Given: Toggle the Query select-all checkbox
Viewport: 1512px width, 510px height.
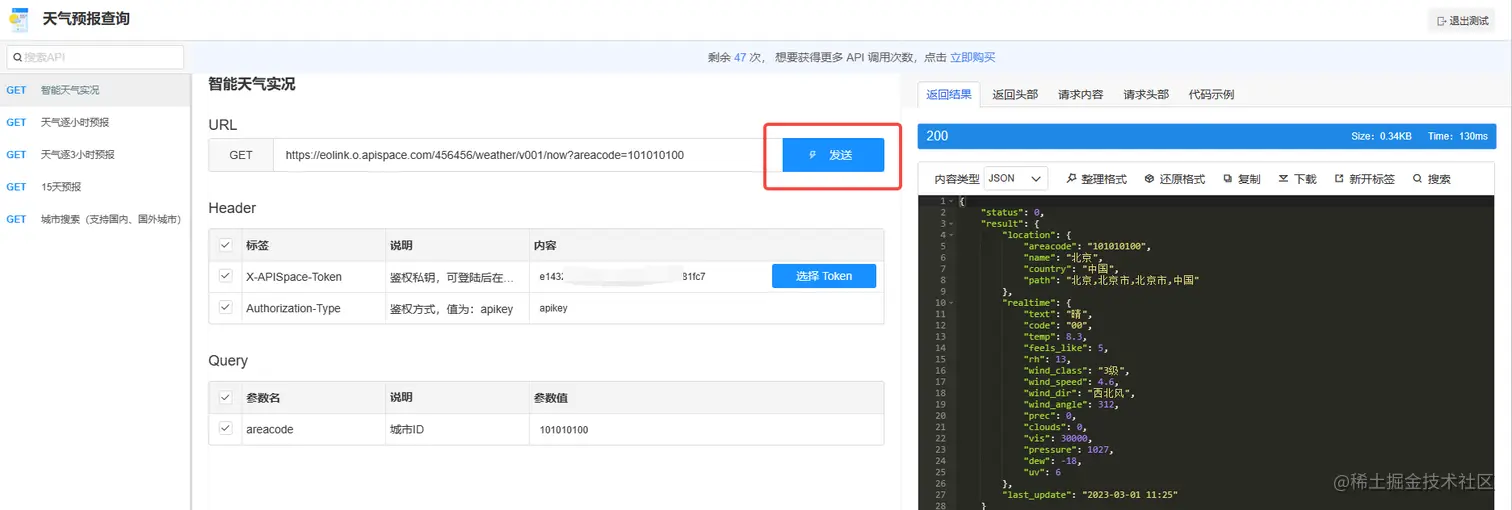Looking at the screenshot, I should coord(225,397).
